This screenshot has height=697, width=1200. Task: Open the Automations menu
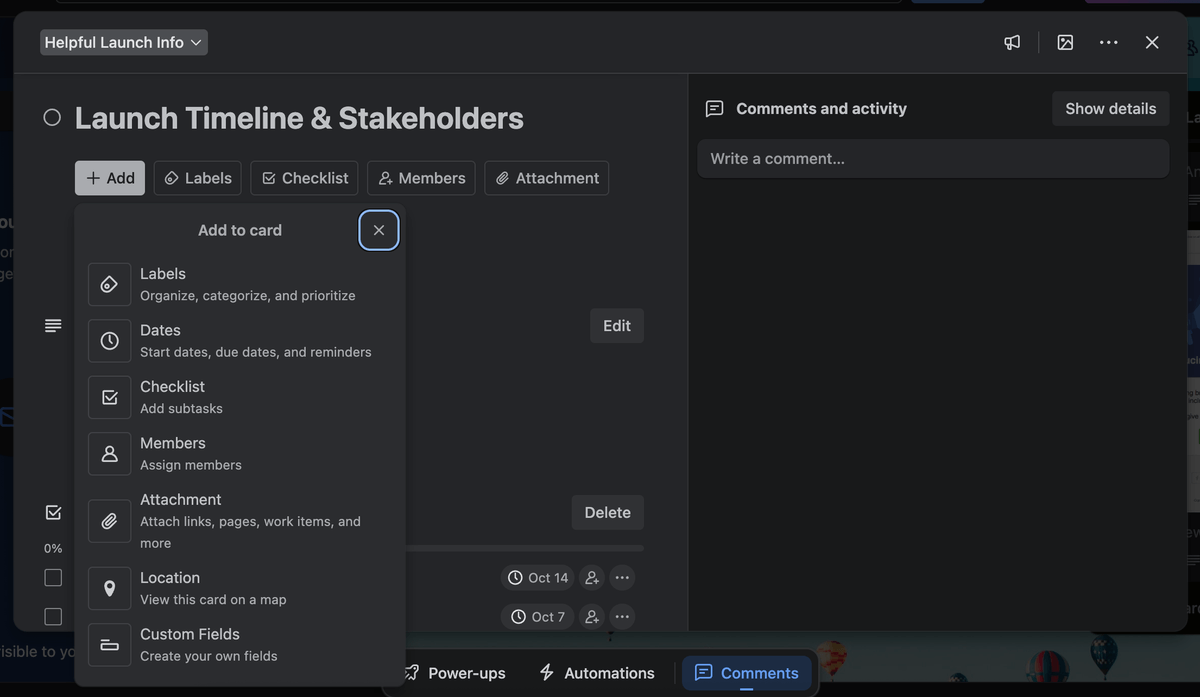point(596,672)
